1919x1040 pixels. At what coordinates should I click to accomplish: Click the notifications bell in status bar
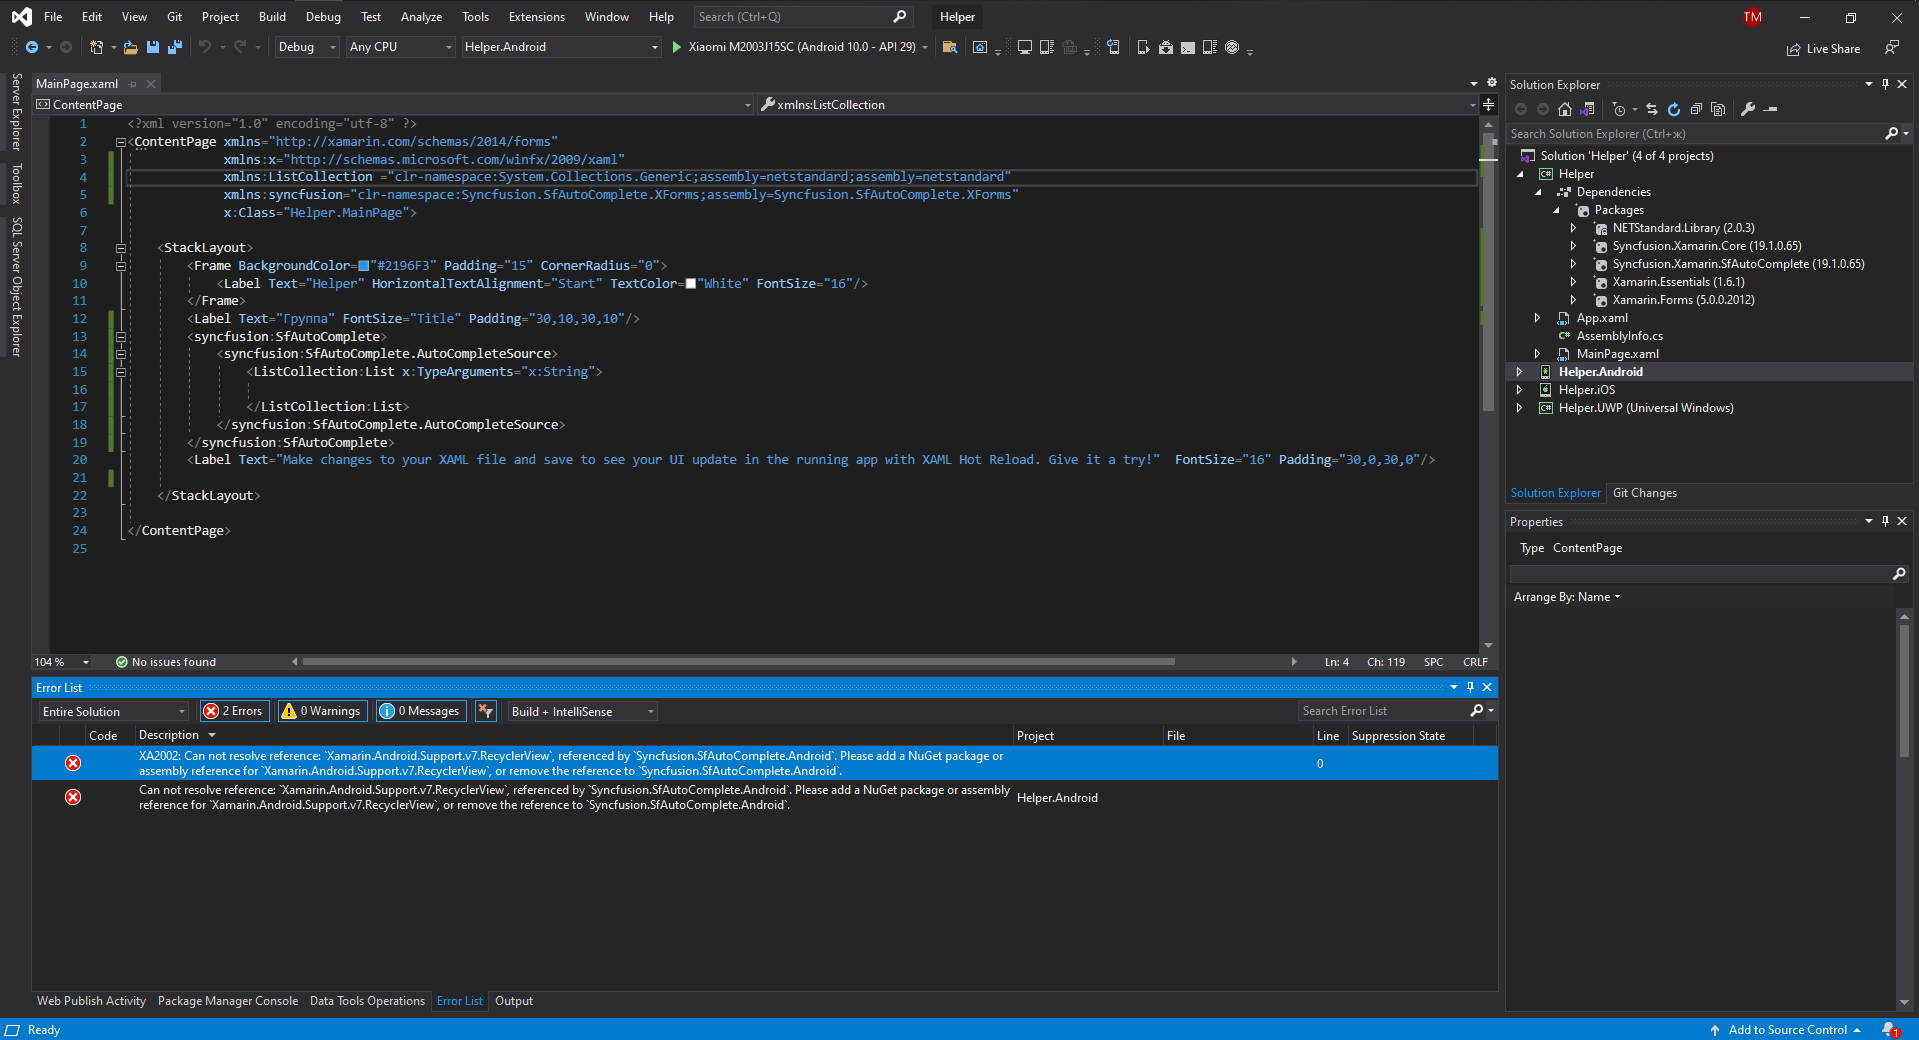pos(1889,1029)
